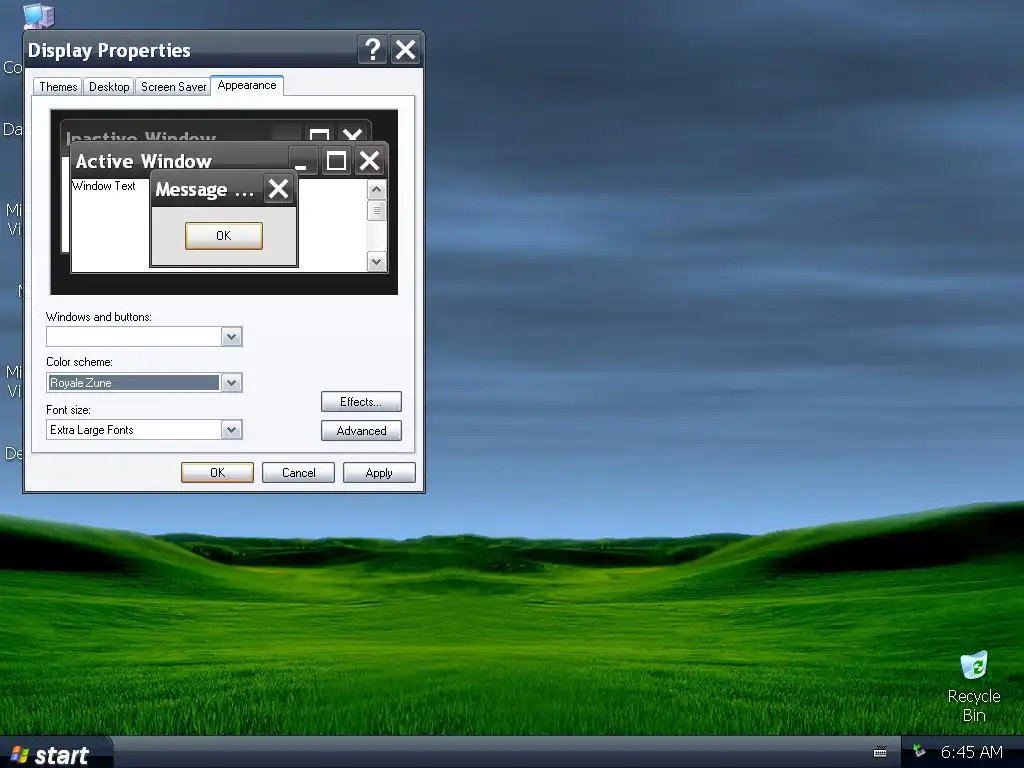Select the Appearance tab

click(247, 86)
